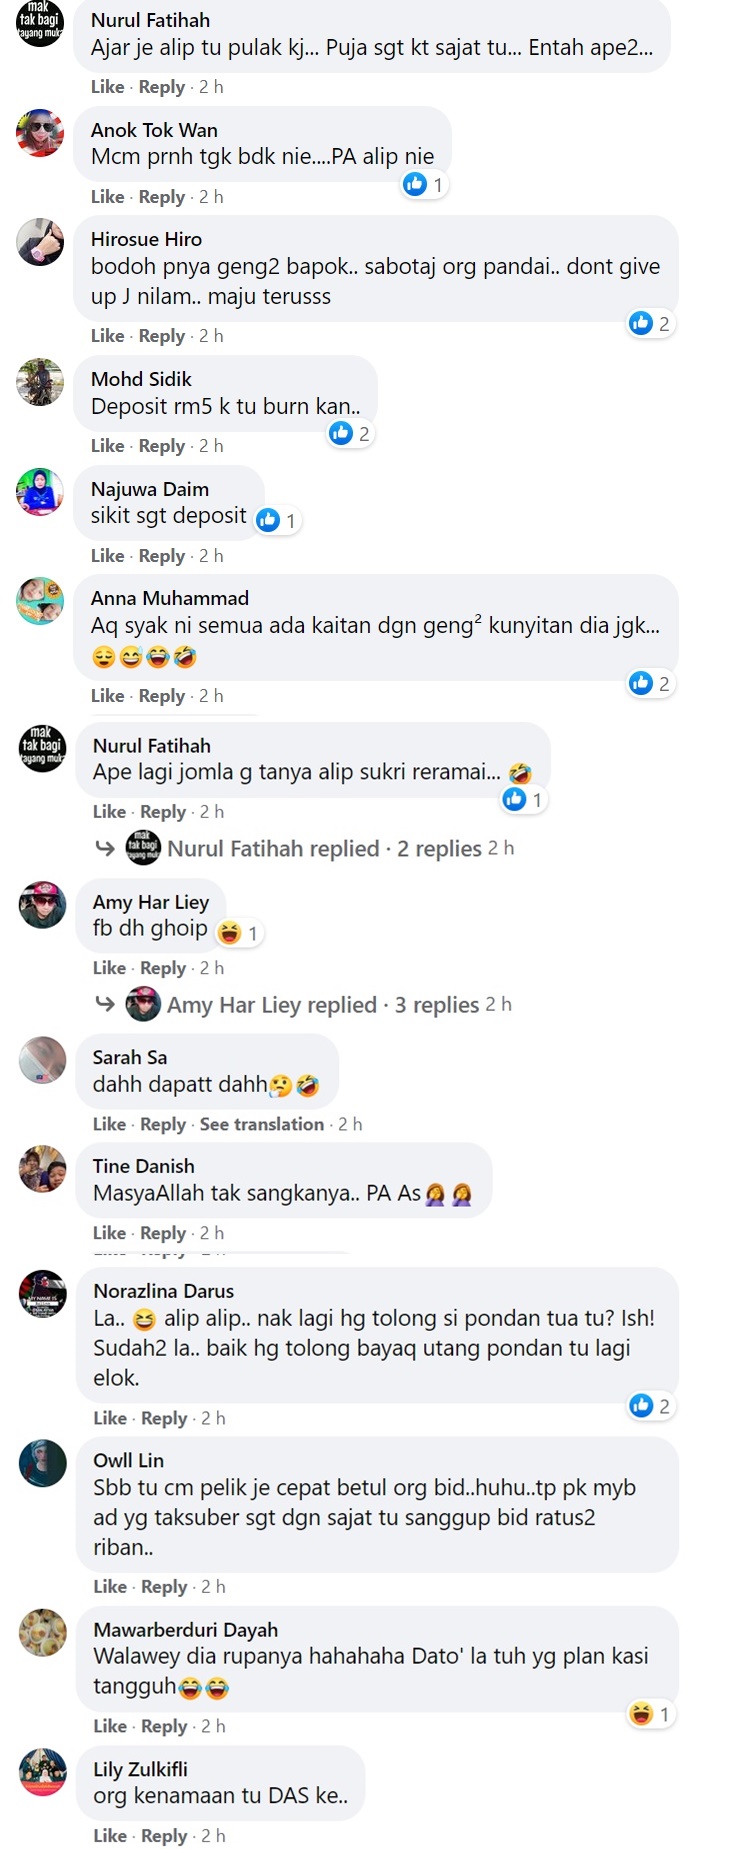Open Norazlina Darus's profile name
This screenshot has height=1849, width=737.
point(164,1291)
